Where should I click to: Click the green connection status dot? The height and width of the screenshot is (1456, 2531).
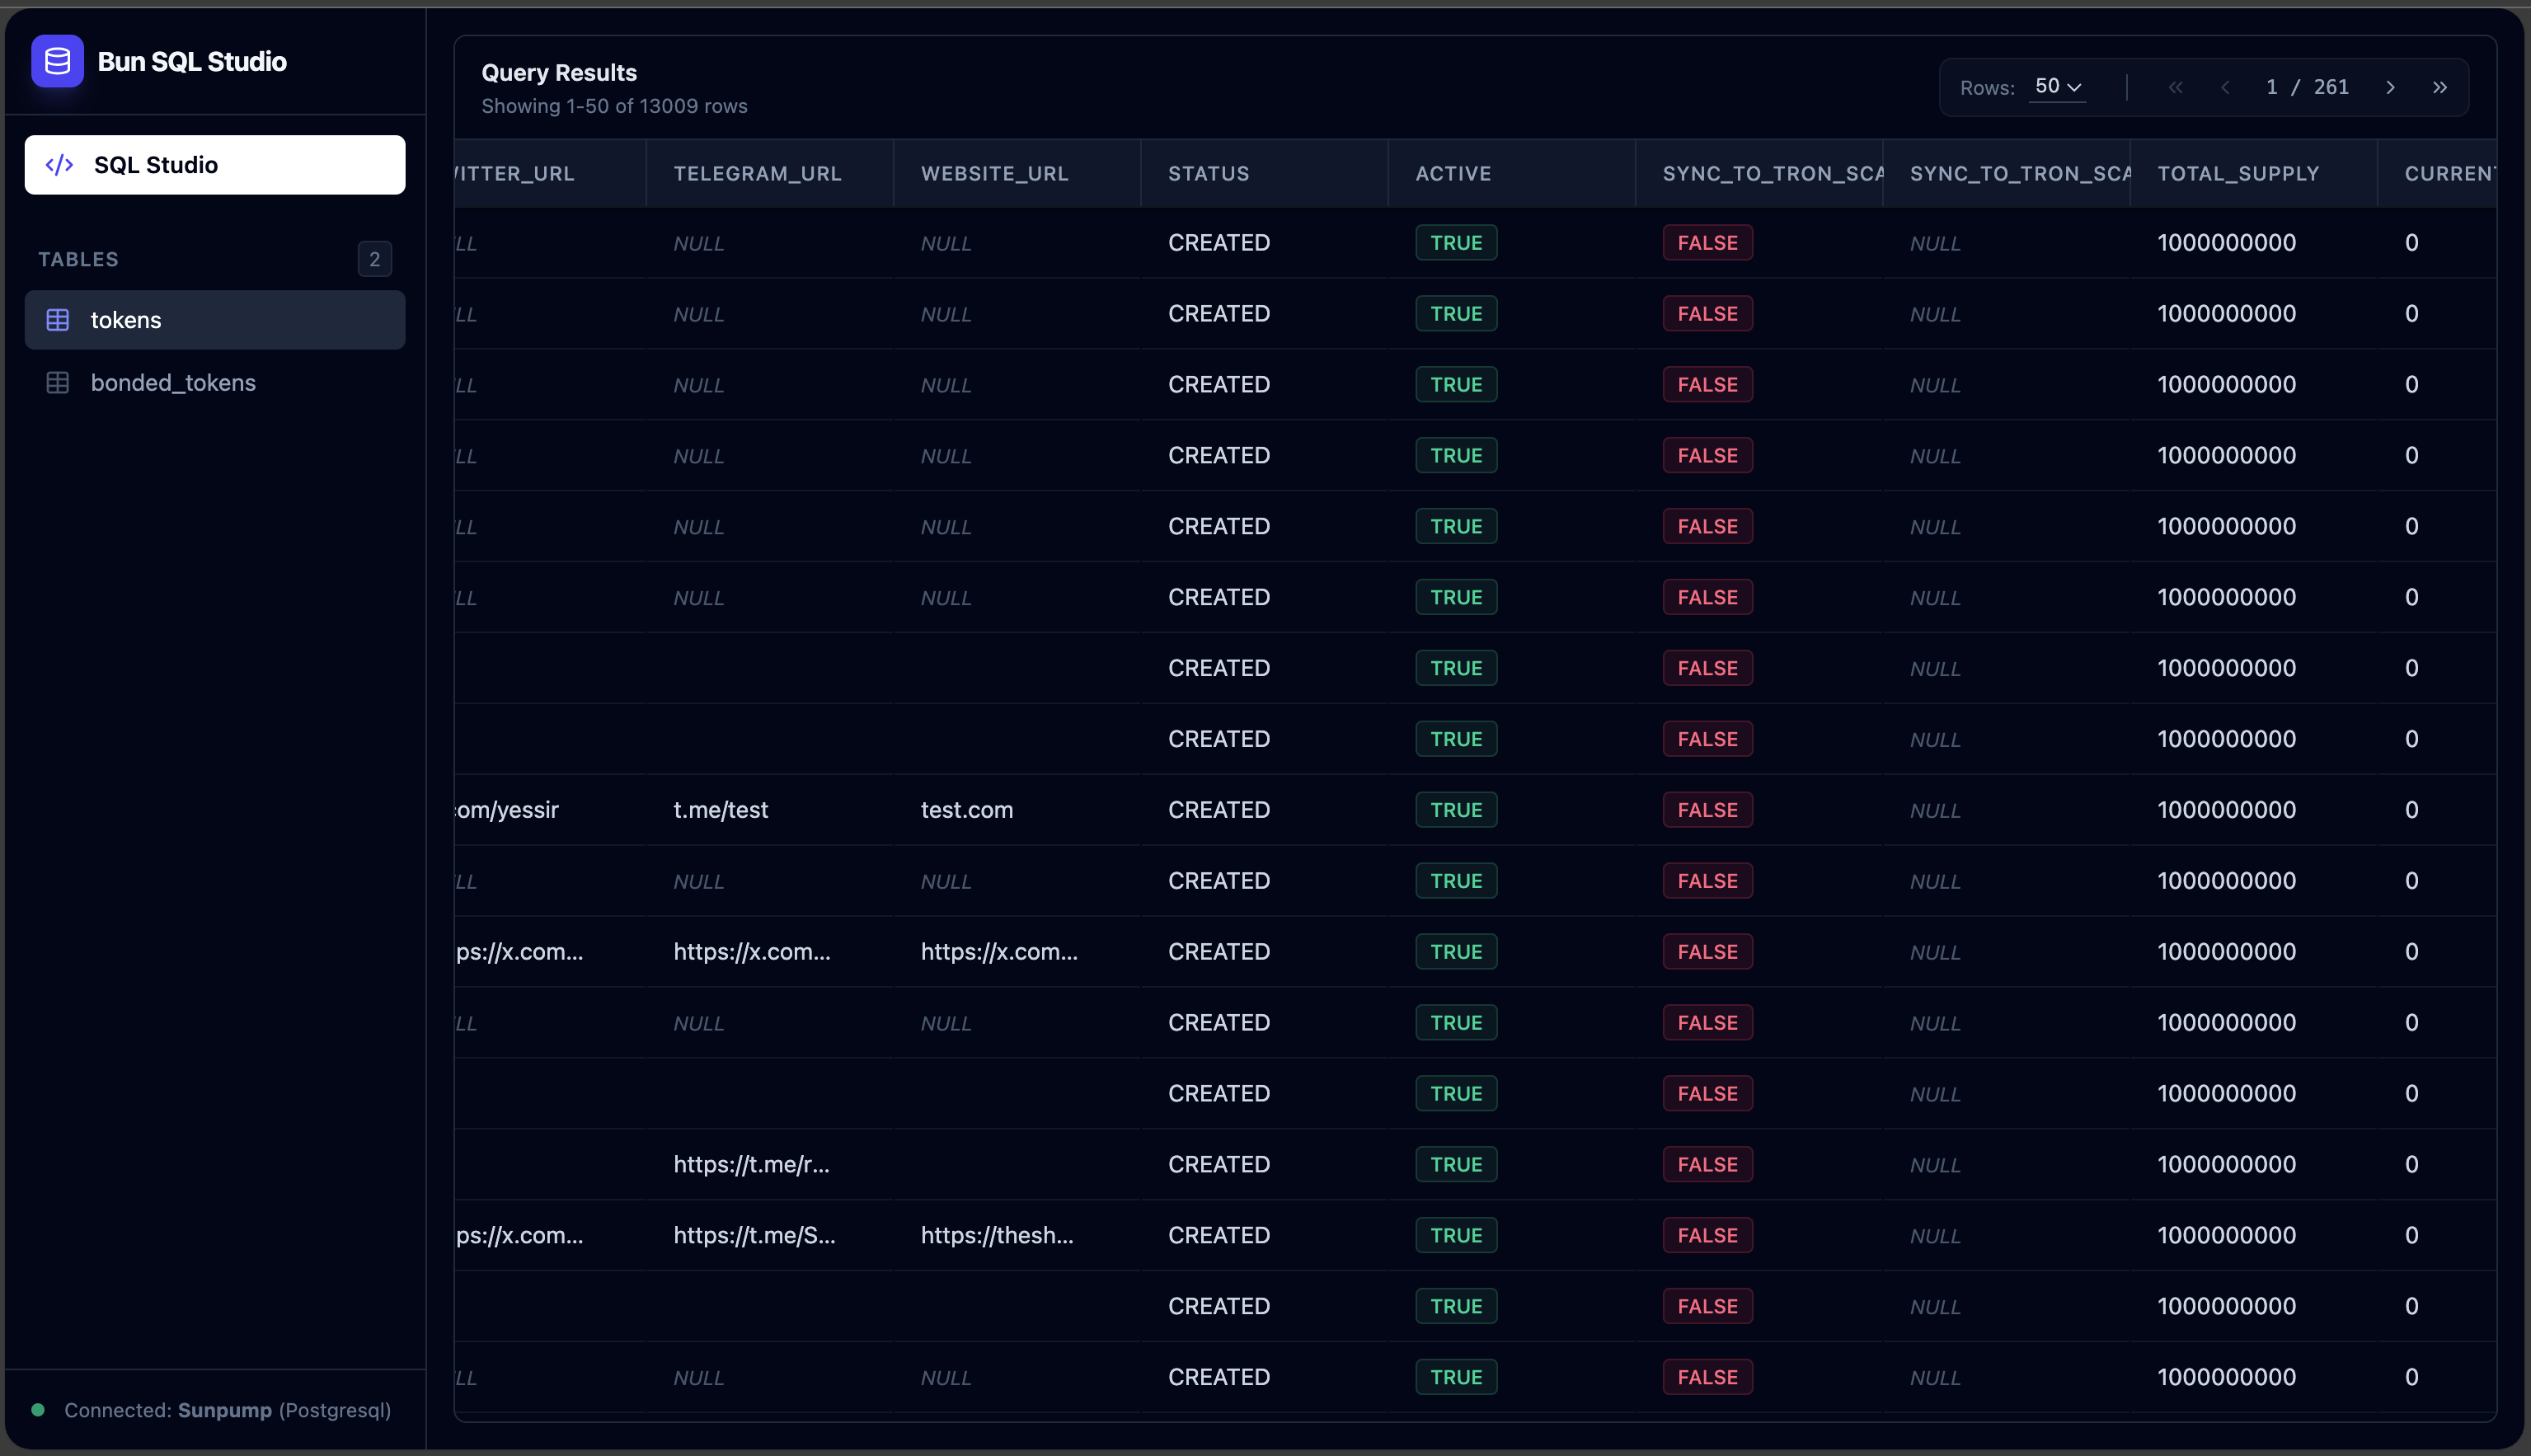(x=38, y=1410)
